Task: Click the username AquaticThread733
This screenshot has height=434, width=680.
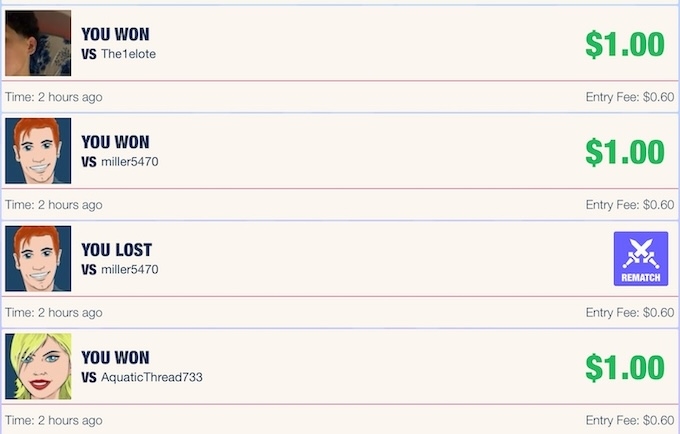Action: click(x=152, y=377)
